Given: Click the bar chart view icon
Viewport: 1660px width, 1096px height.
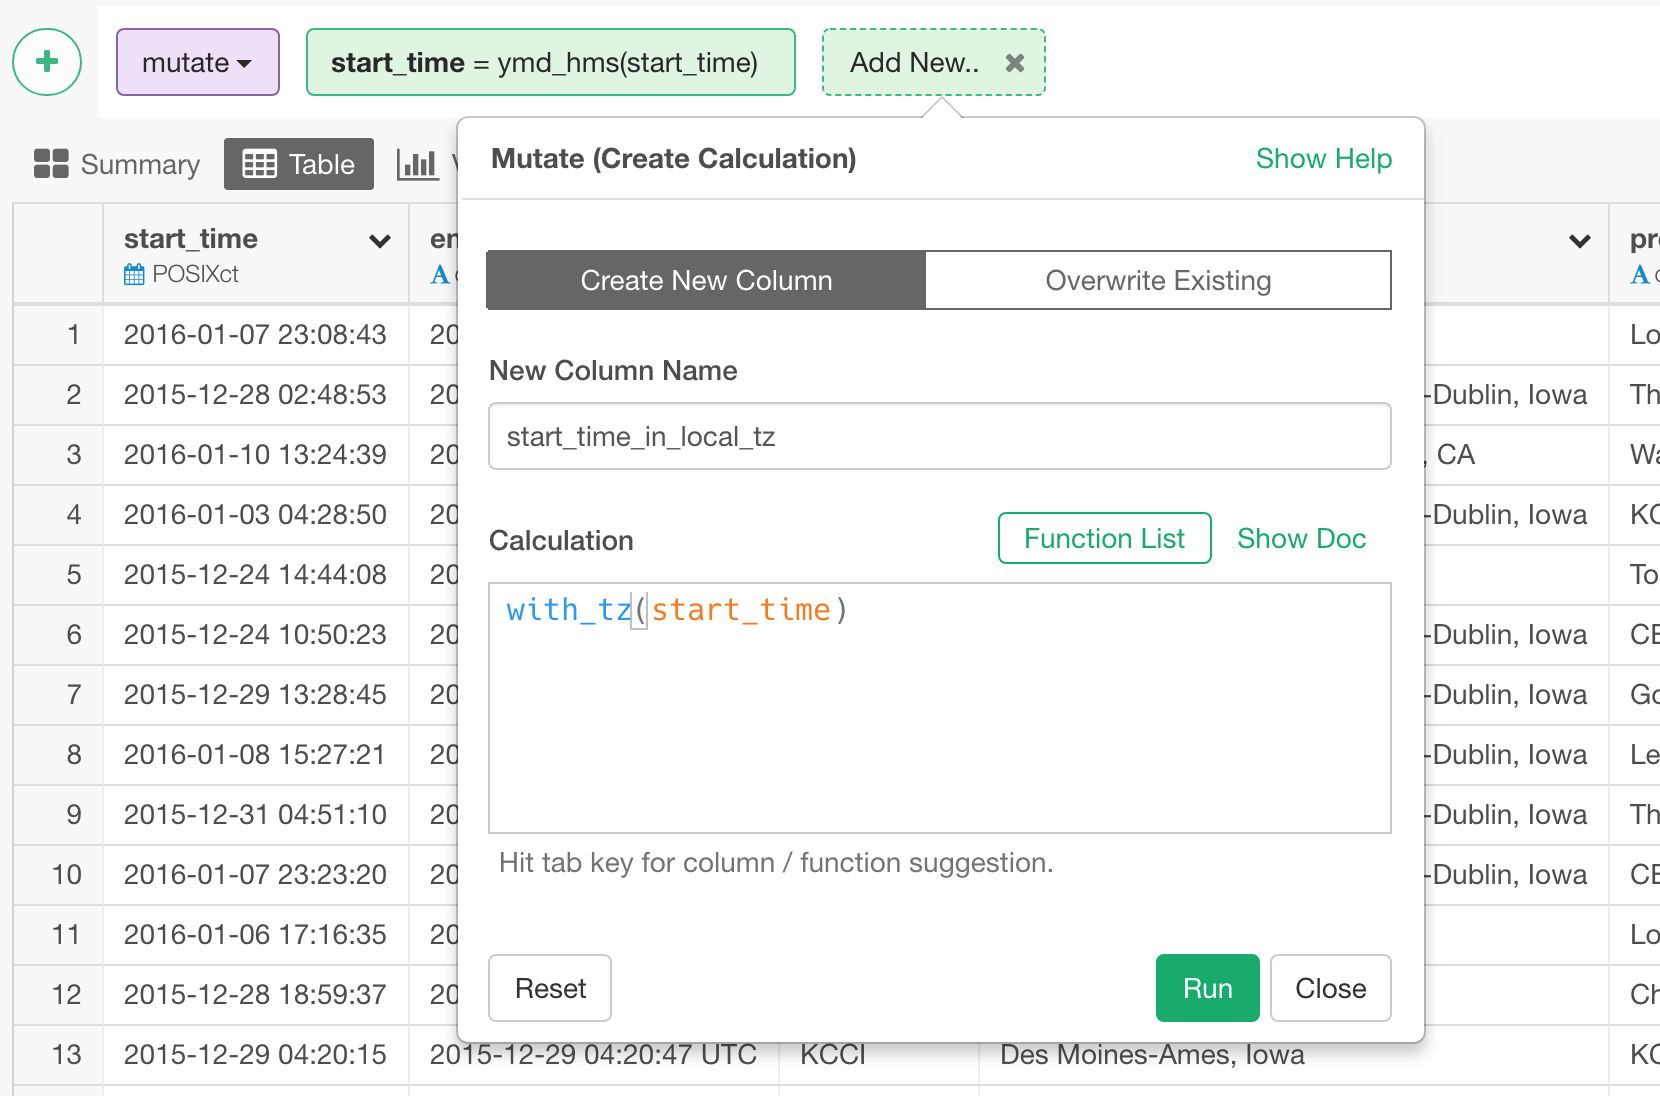Looking at the screenshot, I should (x=417, y=164).
